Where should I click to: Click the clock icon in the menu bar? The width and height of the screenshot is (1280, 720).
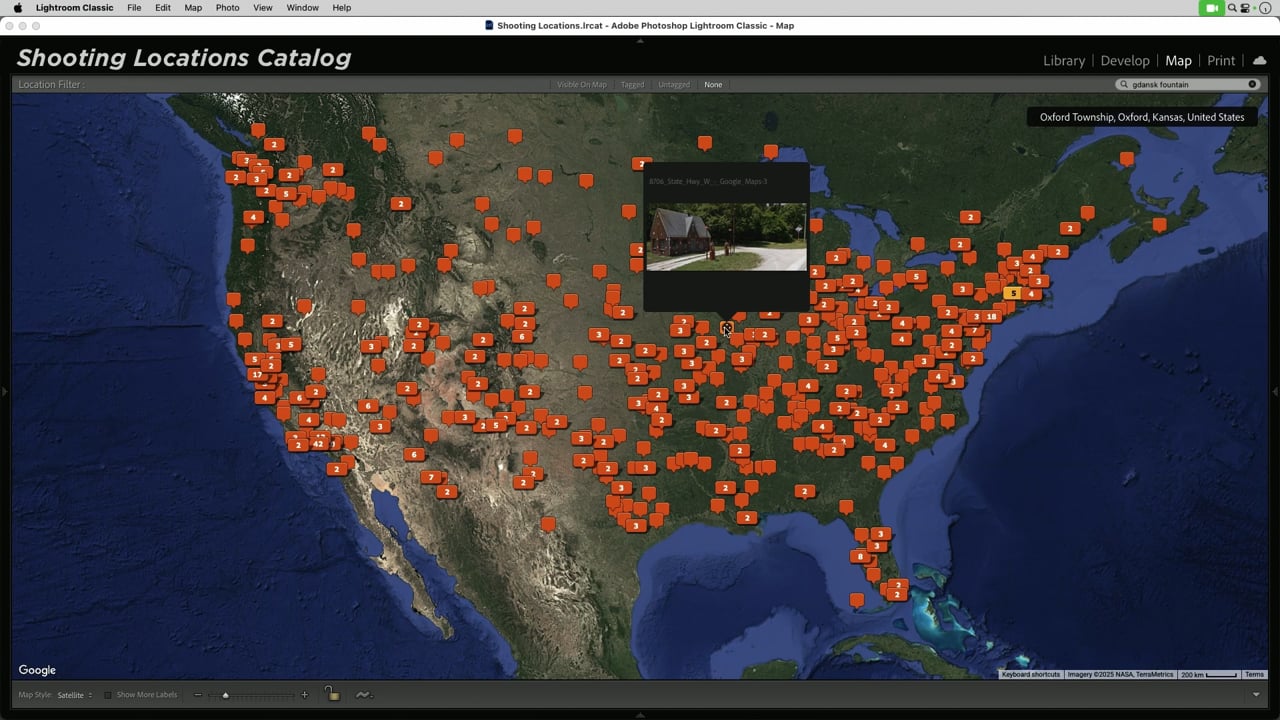[x=1265, y=8]
